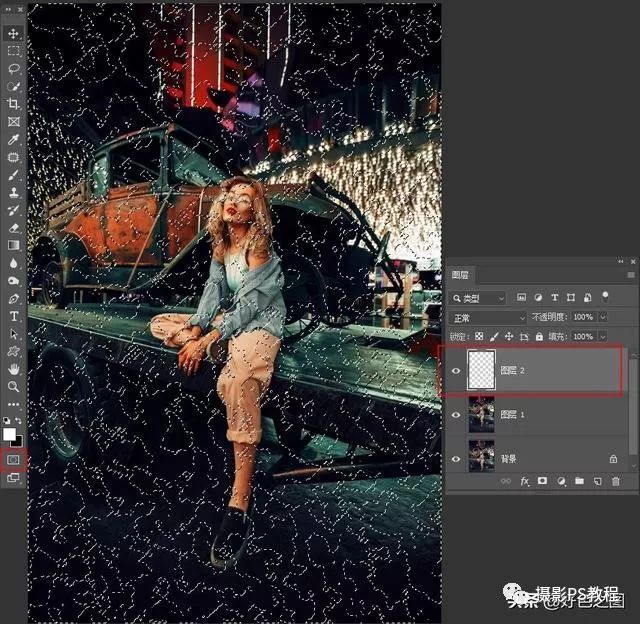Select the 图层 1 layer thumbnail
640x624 pixels.
coord(482,414)
